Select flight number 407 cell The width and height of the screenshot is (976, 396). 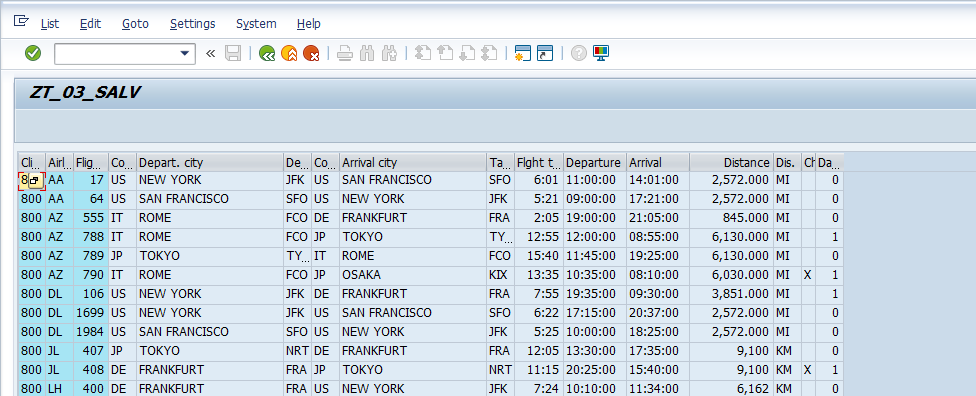click(91, 351)
